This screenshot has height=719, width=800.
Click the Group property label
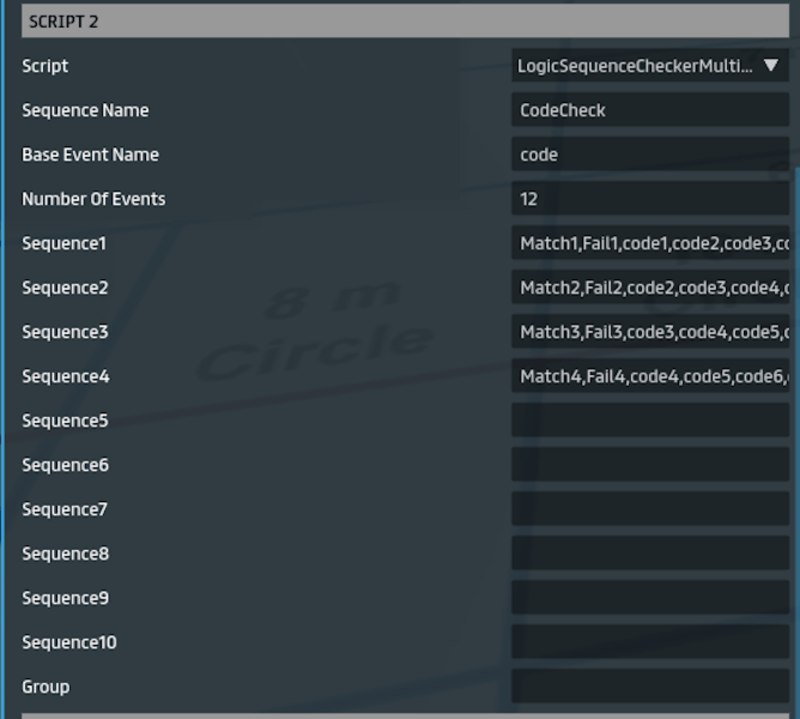tap(45, 686)
